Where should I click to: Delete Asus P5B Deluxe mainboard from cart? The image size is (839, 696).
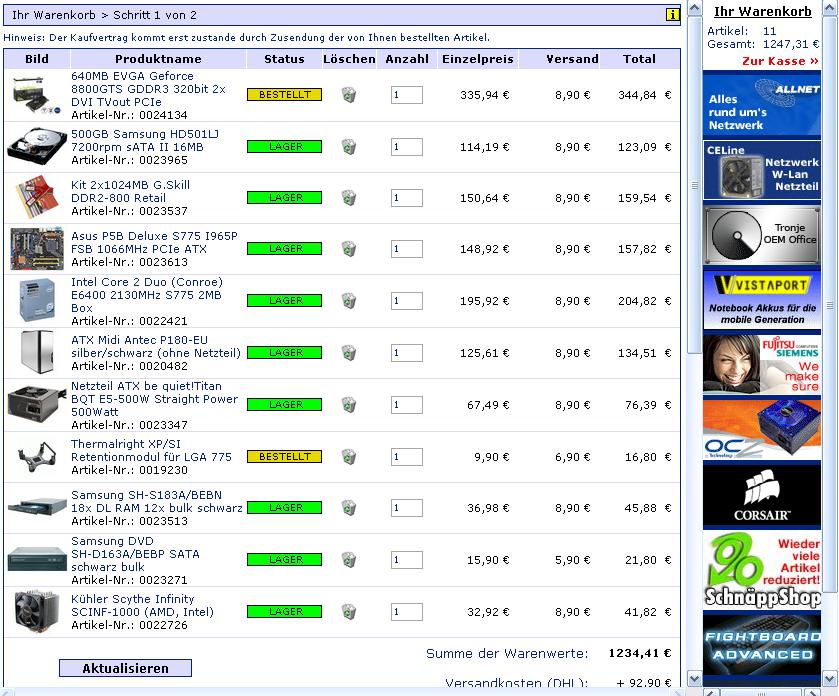pos(349,249)
